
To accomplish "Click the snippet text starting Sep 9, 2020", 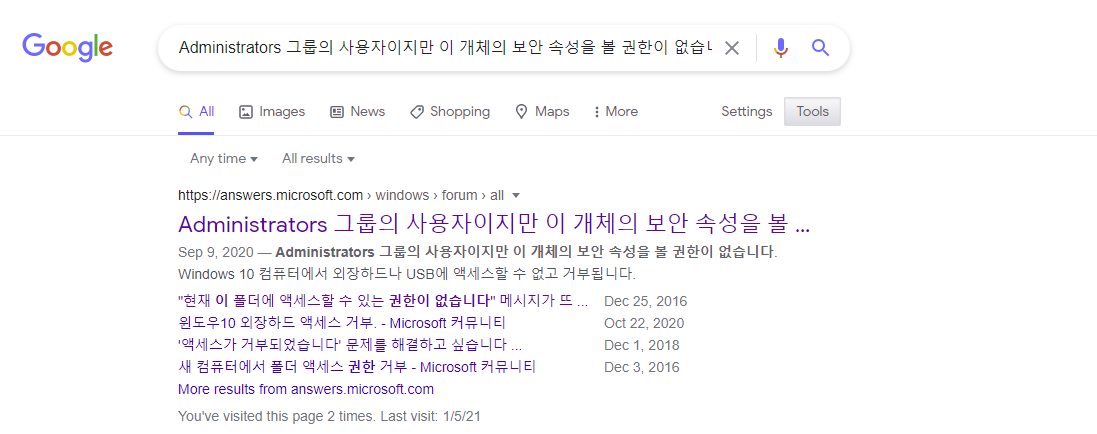I will [x=478, y=251].
